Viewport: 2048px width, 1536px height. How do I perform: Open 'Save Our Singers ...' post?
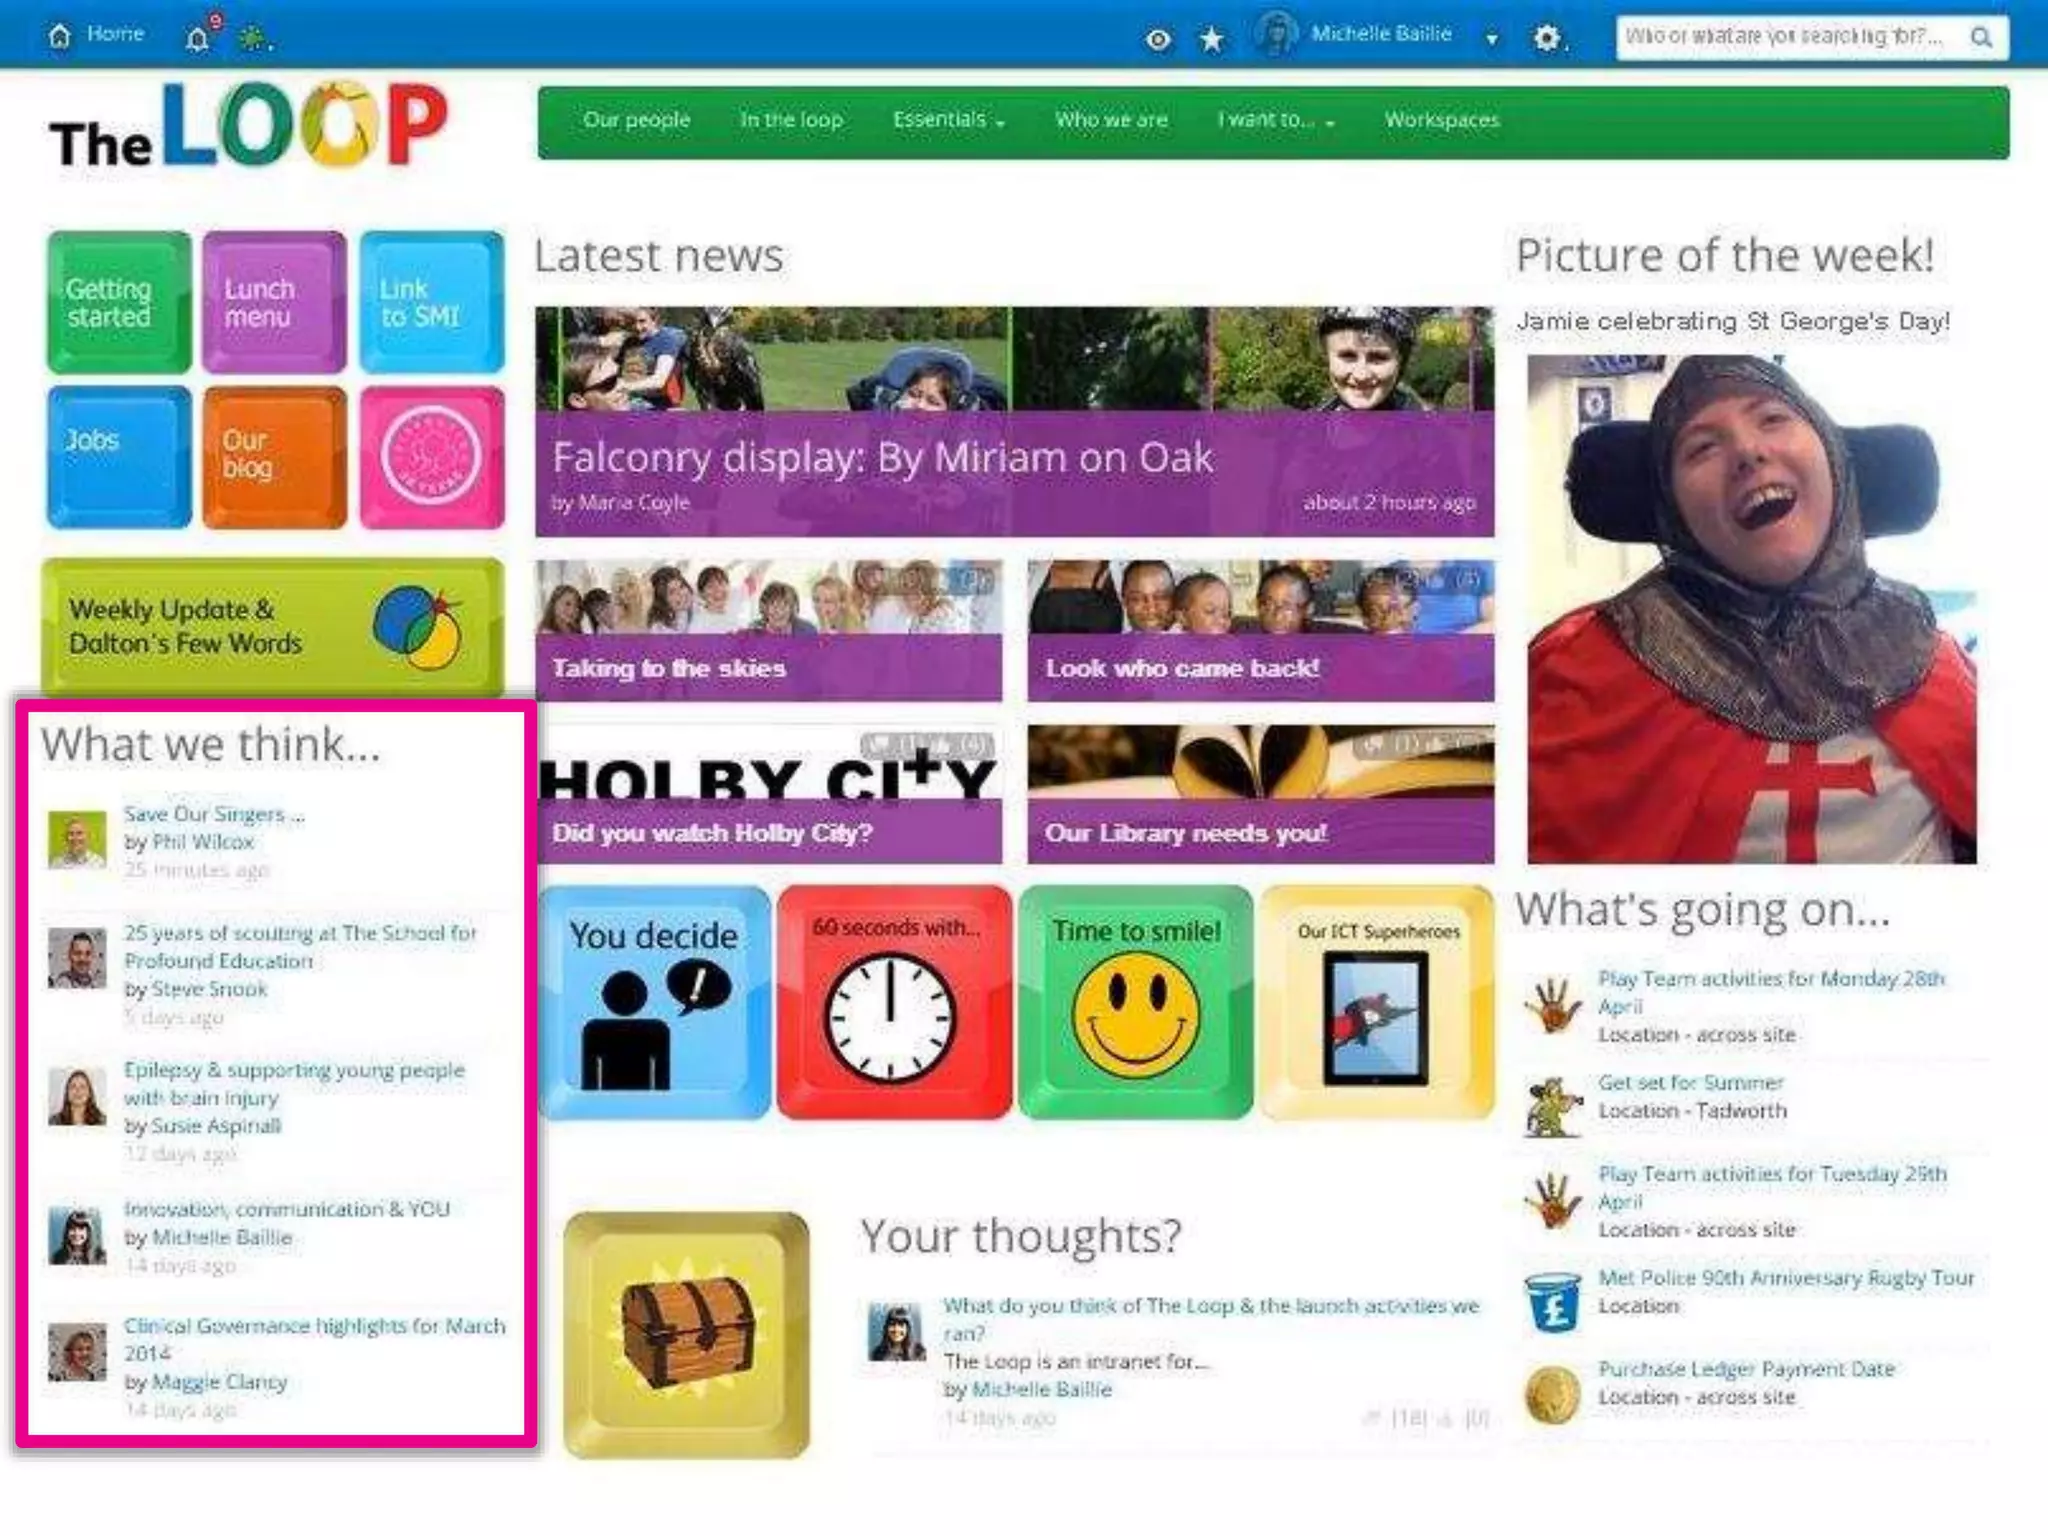213,814
